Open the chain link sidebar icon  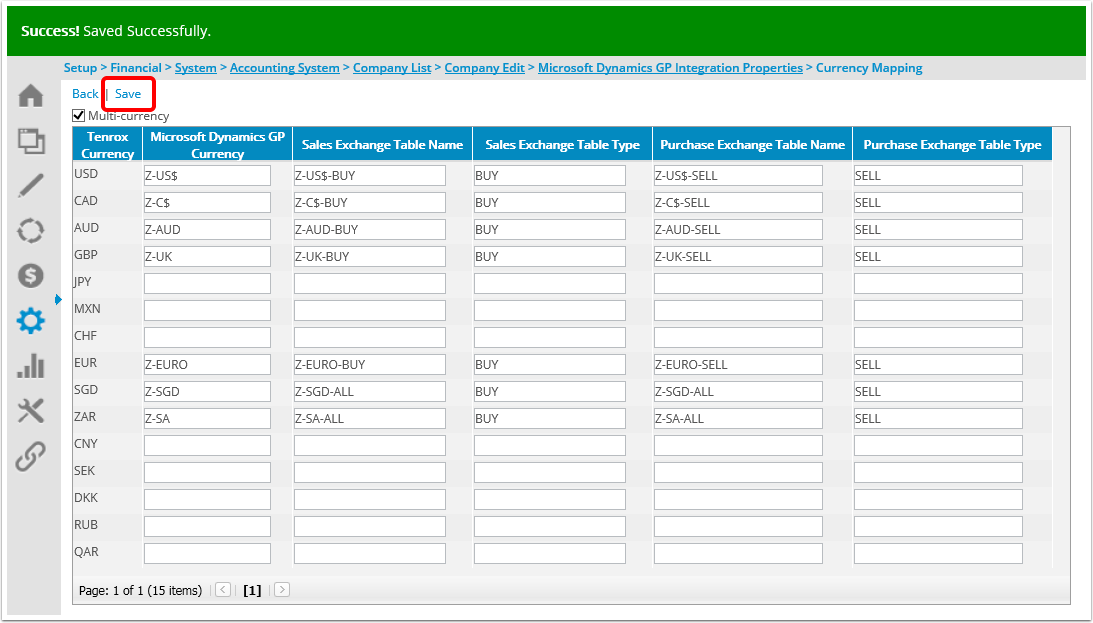[31, 456]
